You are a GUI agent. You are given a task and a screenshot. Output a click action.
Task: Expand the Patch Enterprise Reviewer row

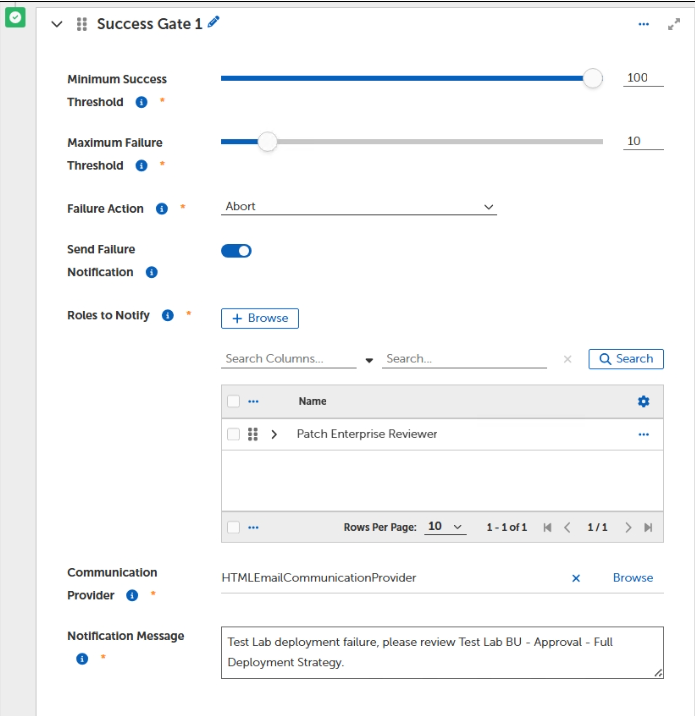click(274, 434)
